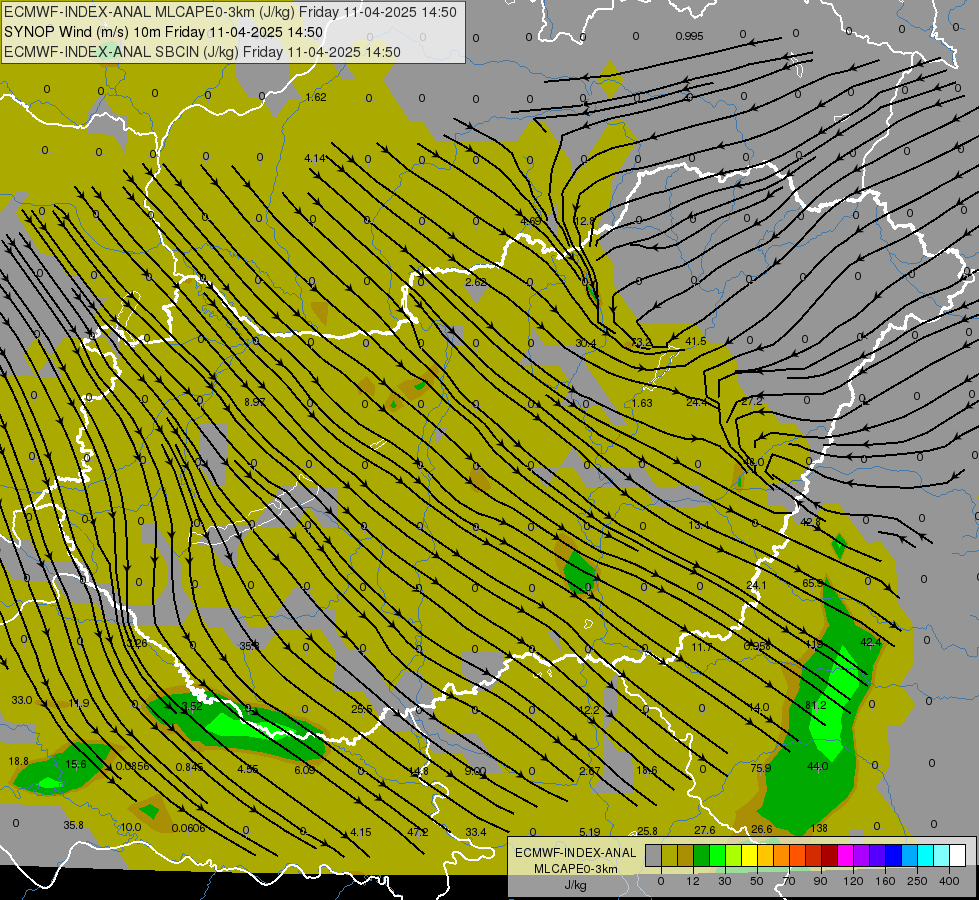Select the pure blue swatch right of 160
Viewport: 979px width, 900px height.
pos(893,855)
